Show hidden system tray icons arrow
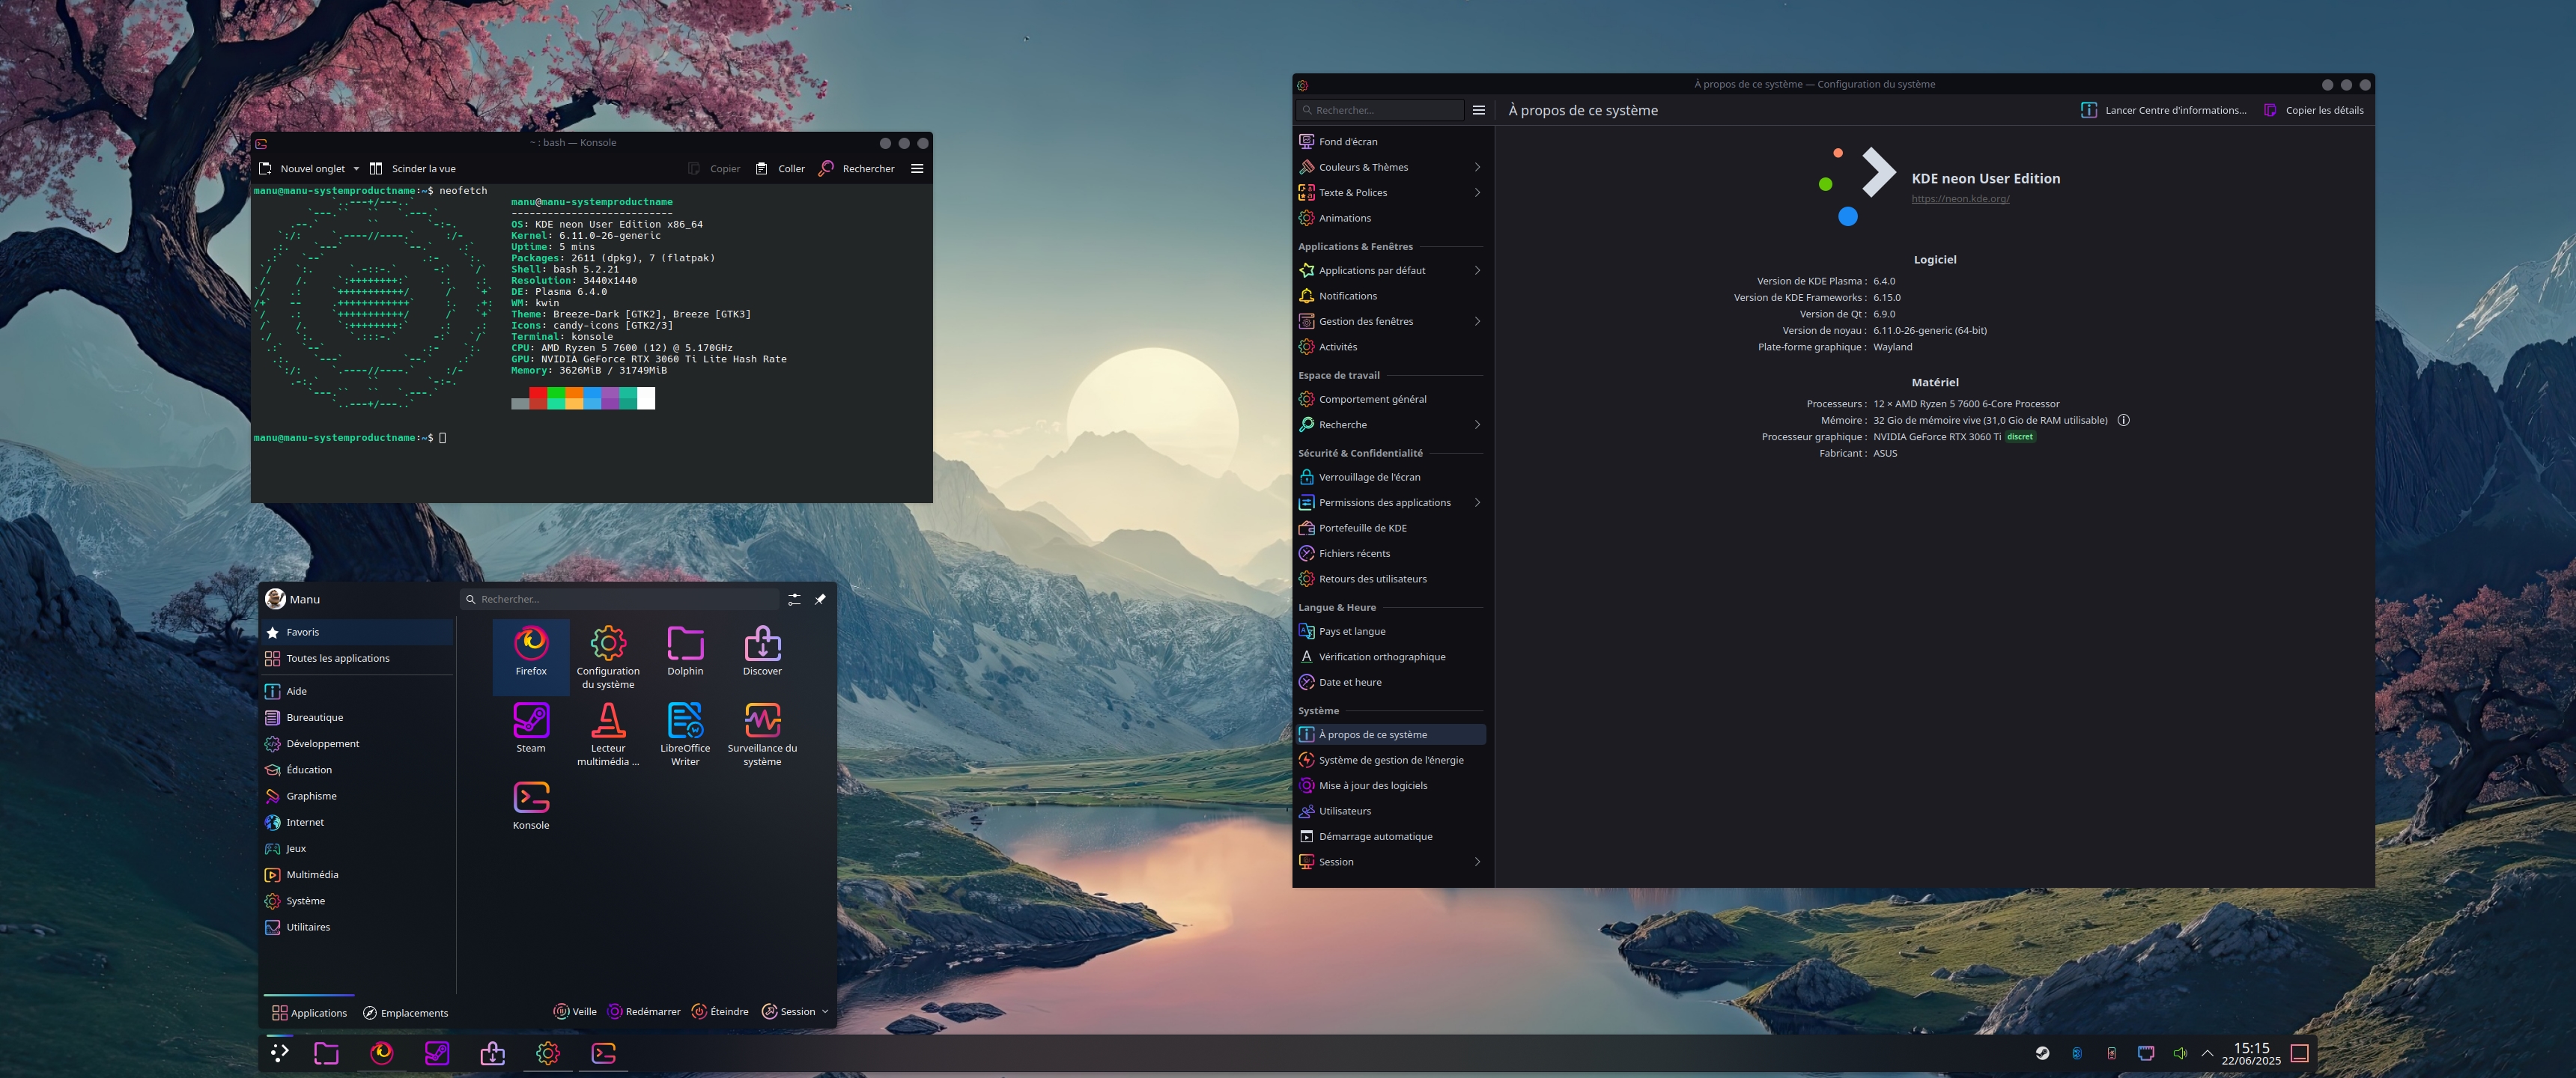Screen dimensions: 2576x1078 point(2207,1053)
